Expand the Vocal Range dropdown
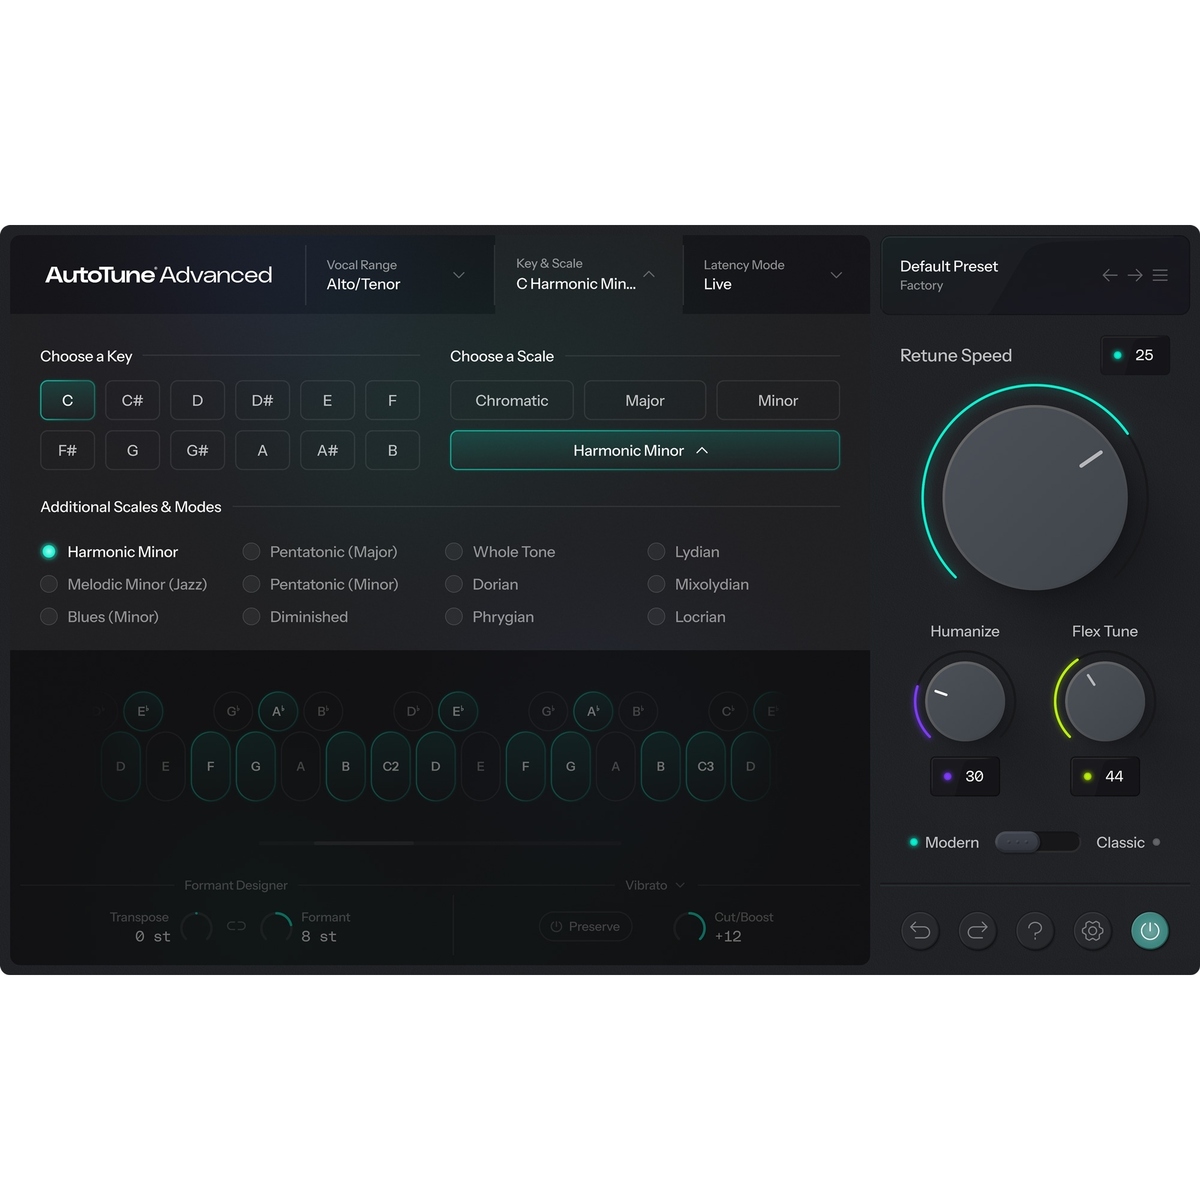The image size is (1200, 1200). coord(459,275)
